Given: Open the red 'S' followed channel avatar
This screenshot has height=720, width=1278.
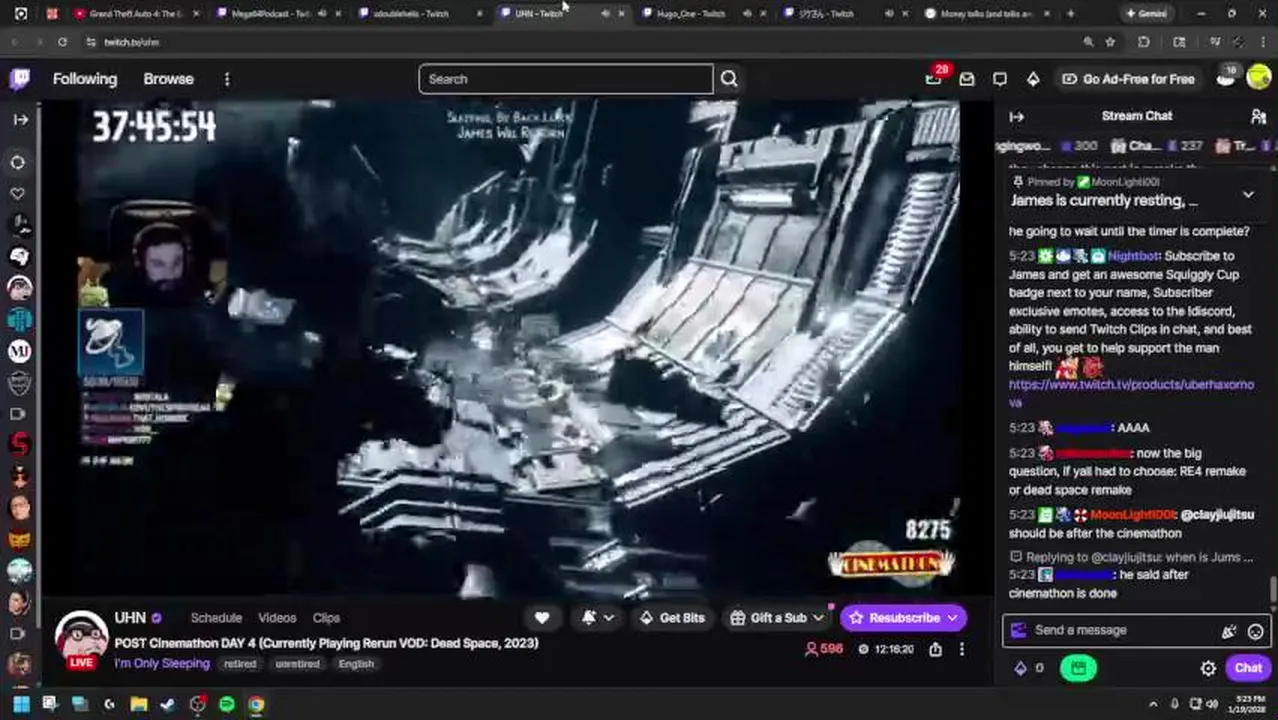Looking at the screenshot, I should (x=19, y=445).
